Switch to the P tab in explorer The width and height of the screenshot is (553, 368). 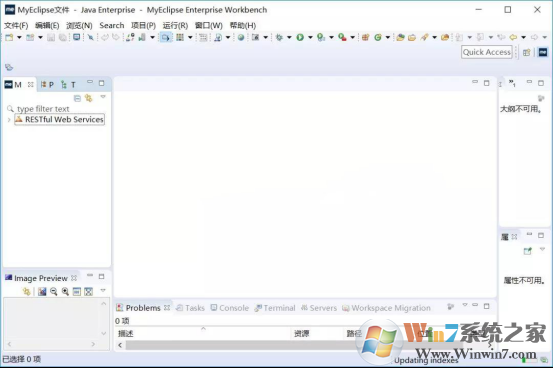click(x=47, y=85)
